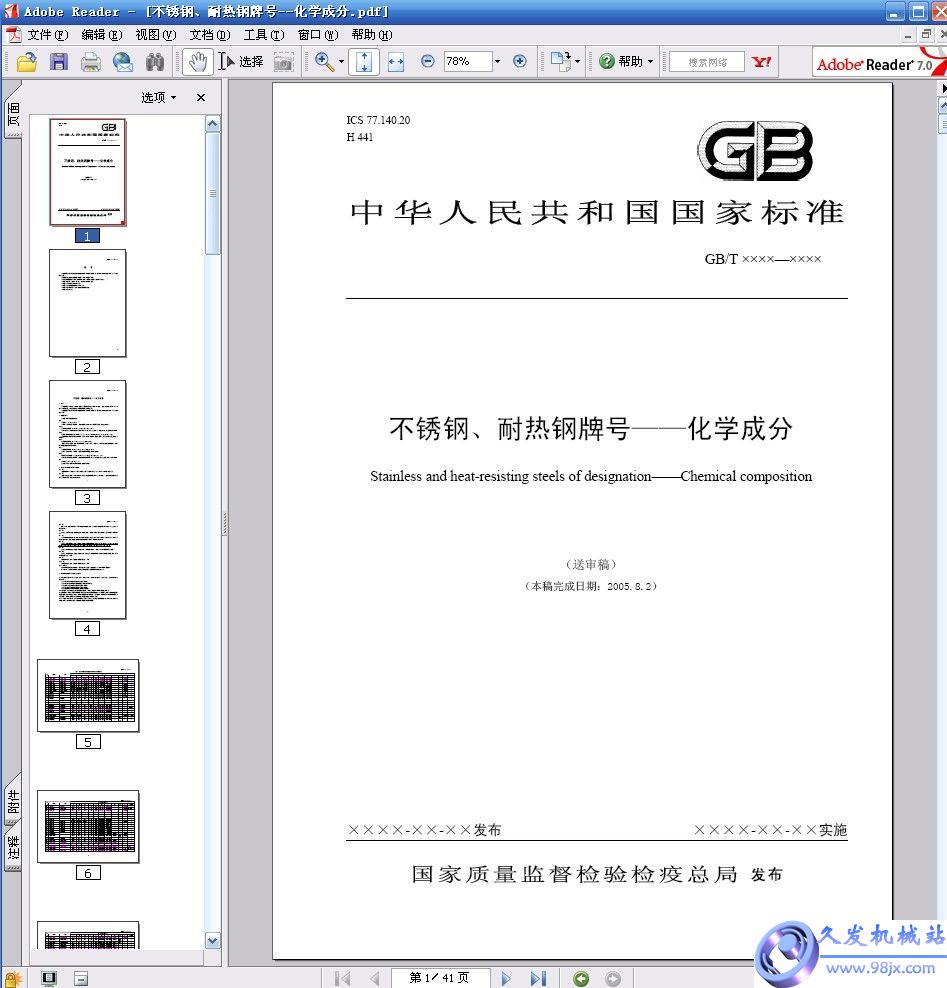This screenshot has width=947, height=988.
Task: Click the PDF document icon in the menu bar
Action: coord(13,35)
